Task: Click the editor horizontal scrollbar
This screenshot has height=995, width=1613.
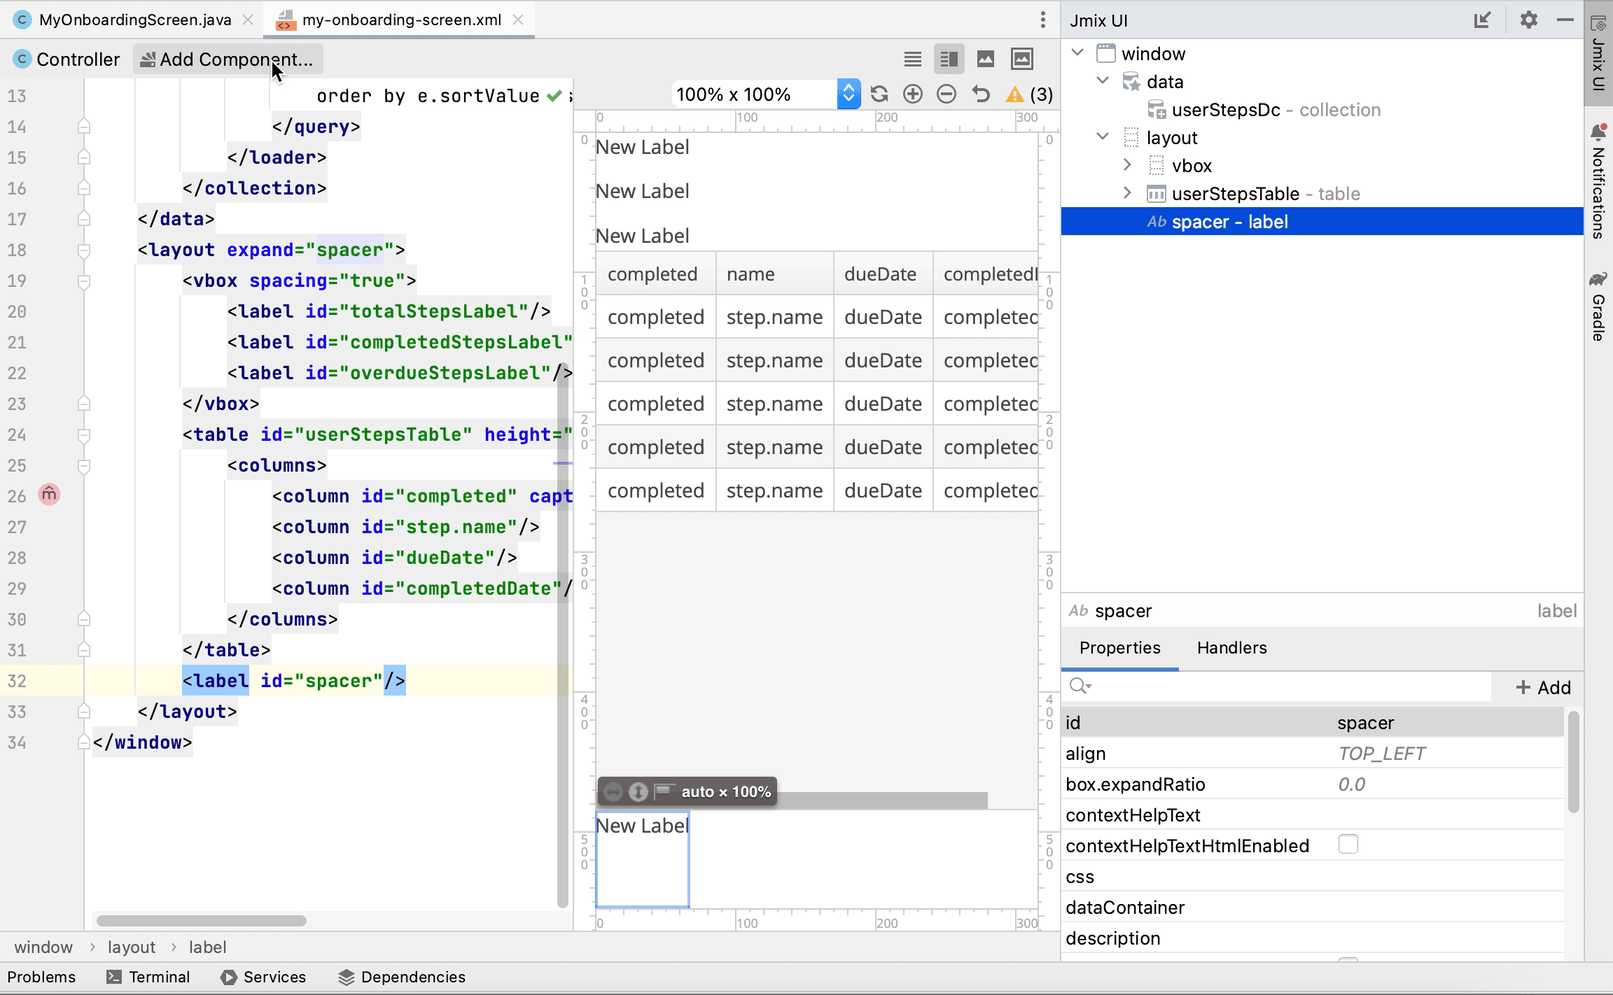Action: click(x=201, y=920)
